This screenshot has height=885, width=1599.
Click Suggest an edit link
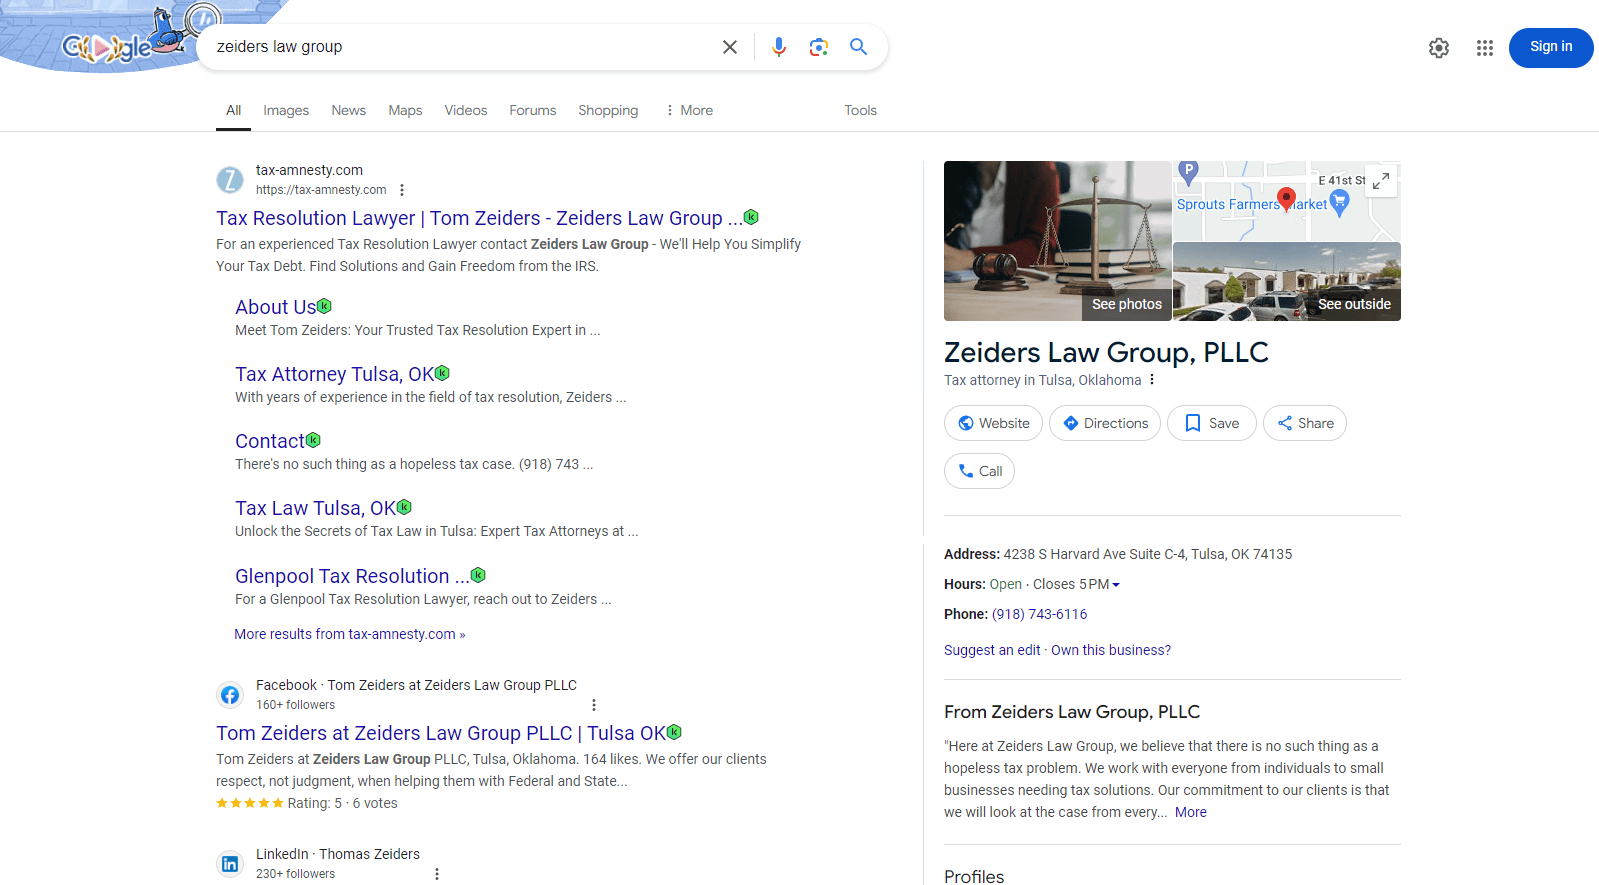tap(992, 650)
